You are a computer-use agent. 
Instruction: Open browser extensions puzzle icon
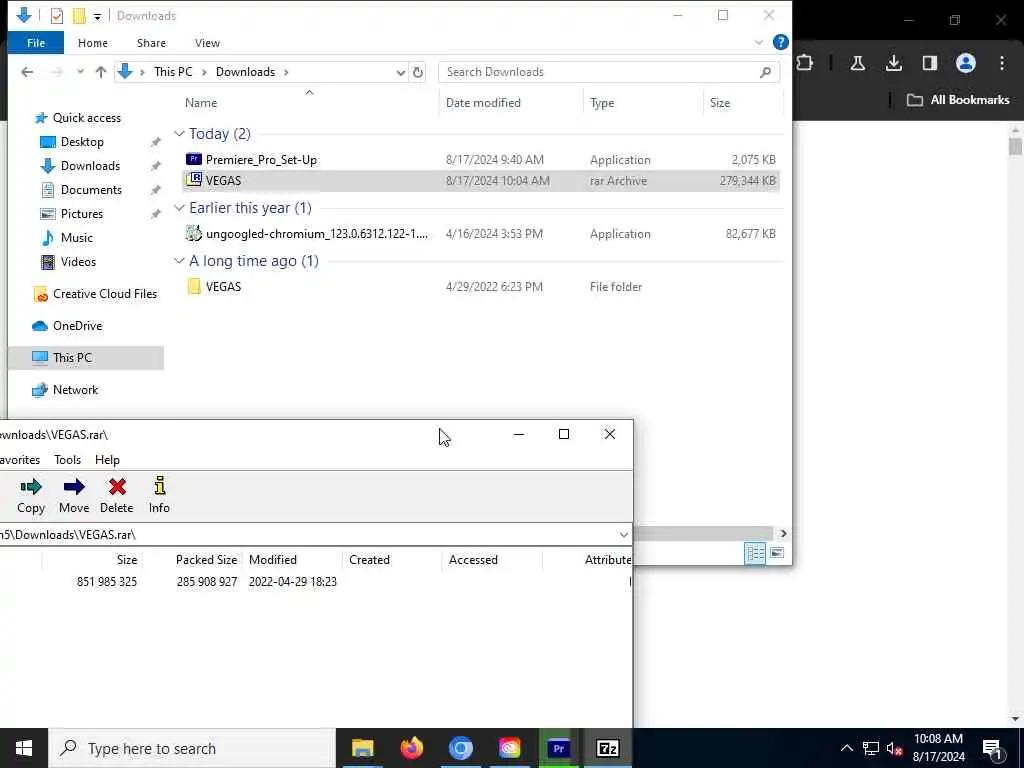[805, 63]
